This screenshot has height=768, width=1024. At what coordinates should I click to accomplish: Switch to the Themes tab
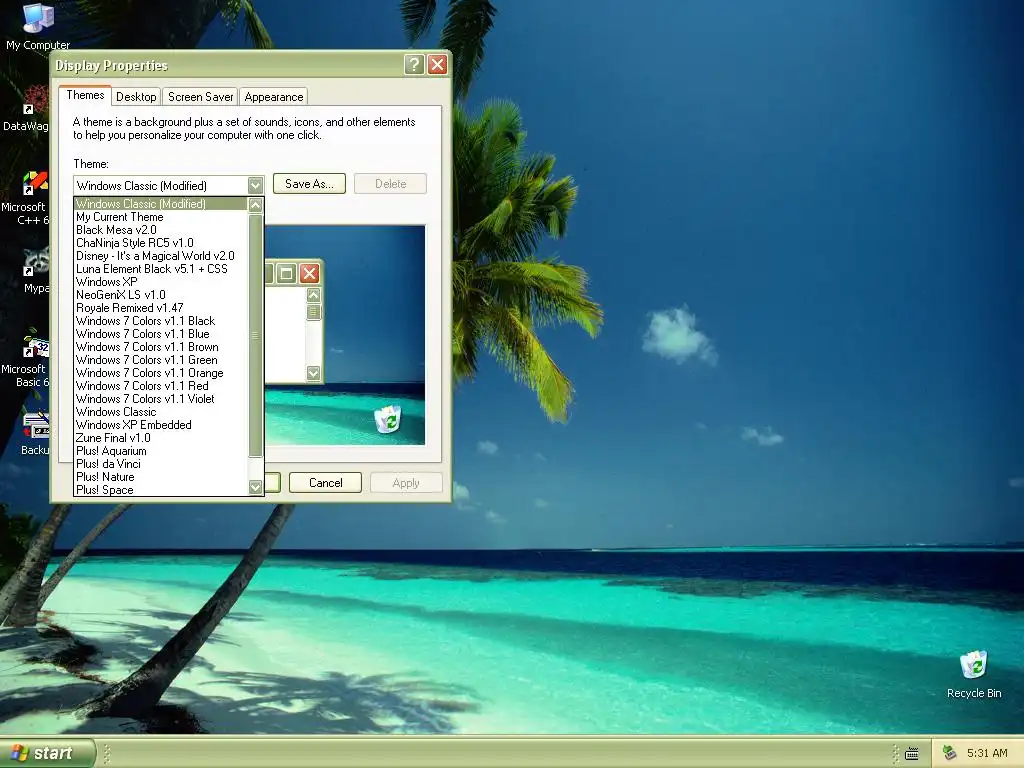[x=85, y=95]
